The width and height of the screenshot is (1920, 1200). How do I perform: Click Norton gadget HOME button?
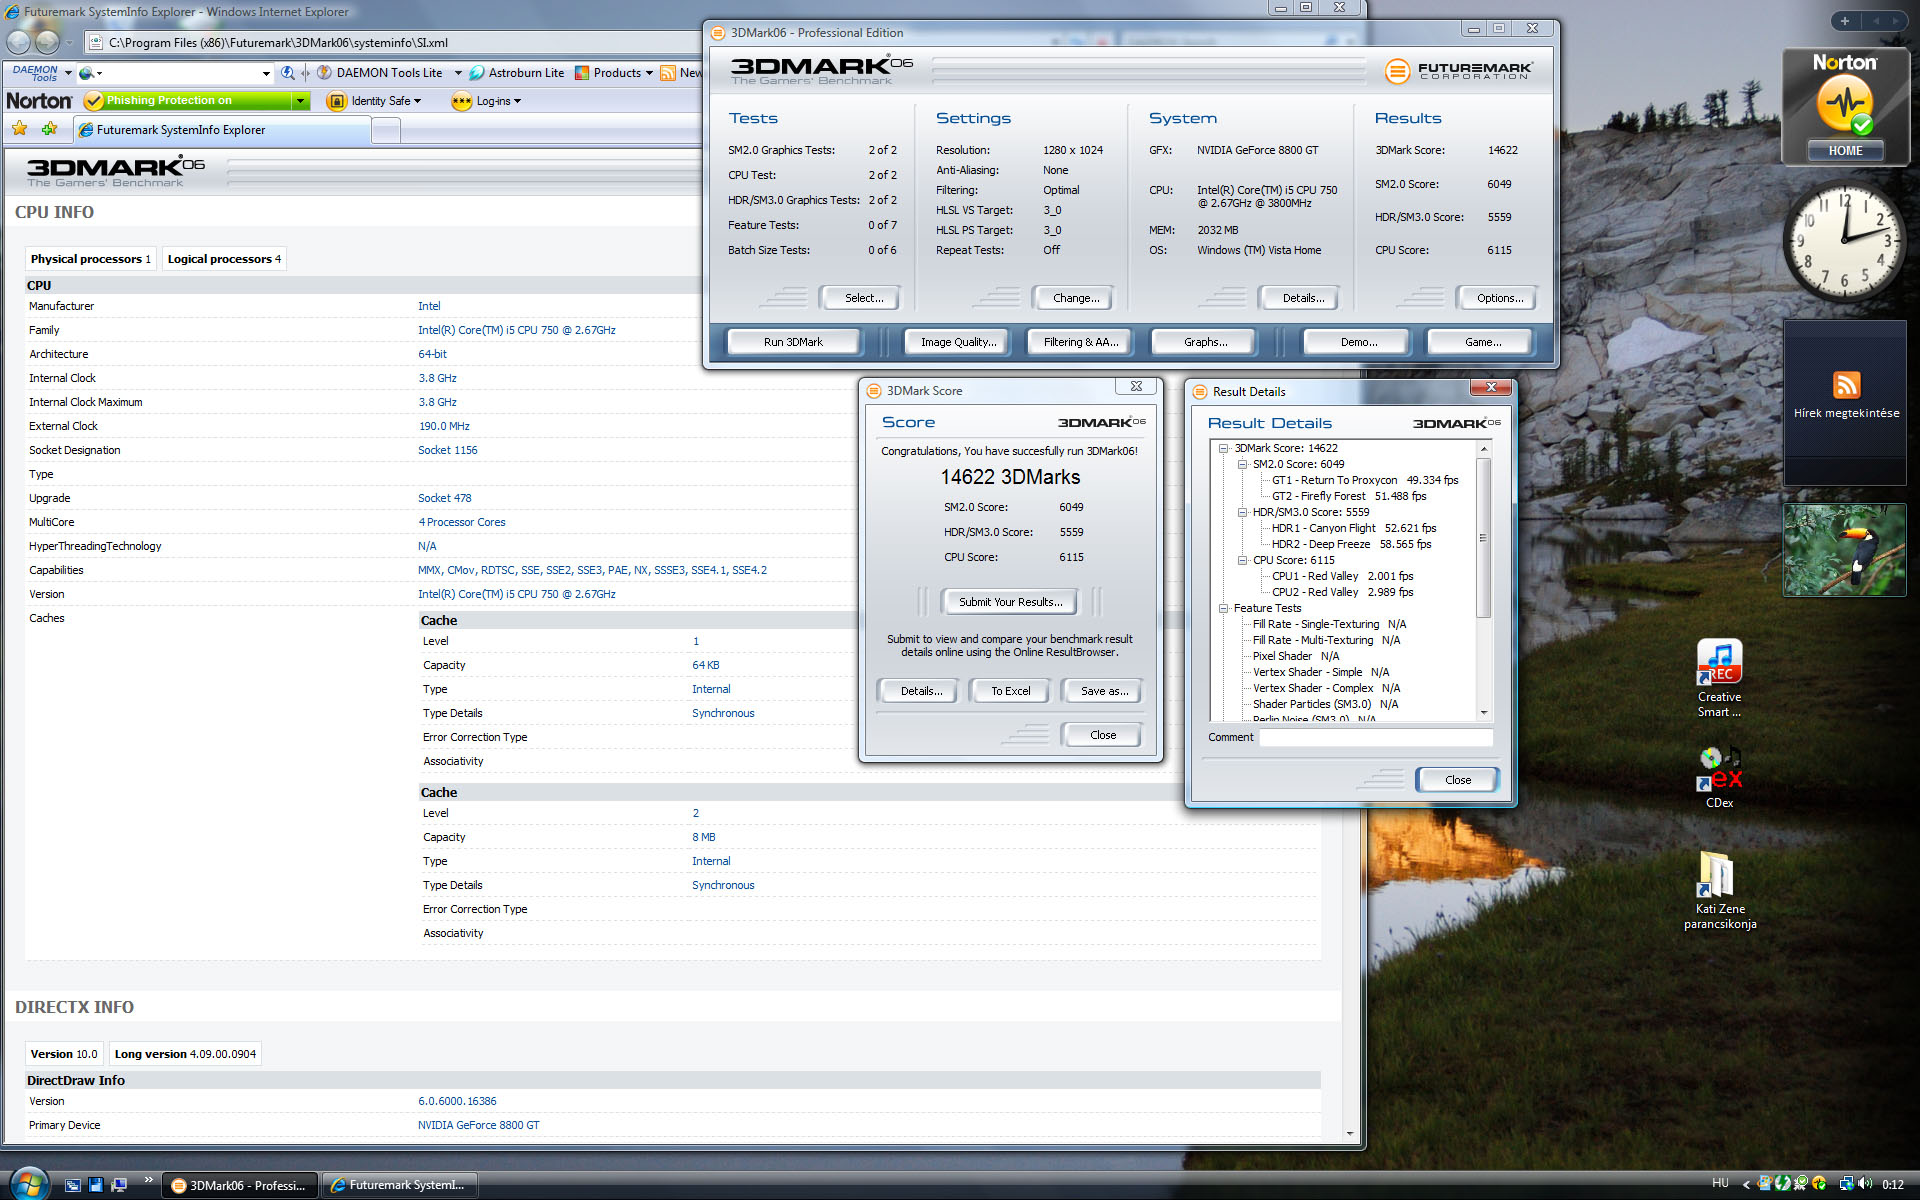pos(1845,151)
